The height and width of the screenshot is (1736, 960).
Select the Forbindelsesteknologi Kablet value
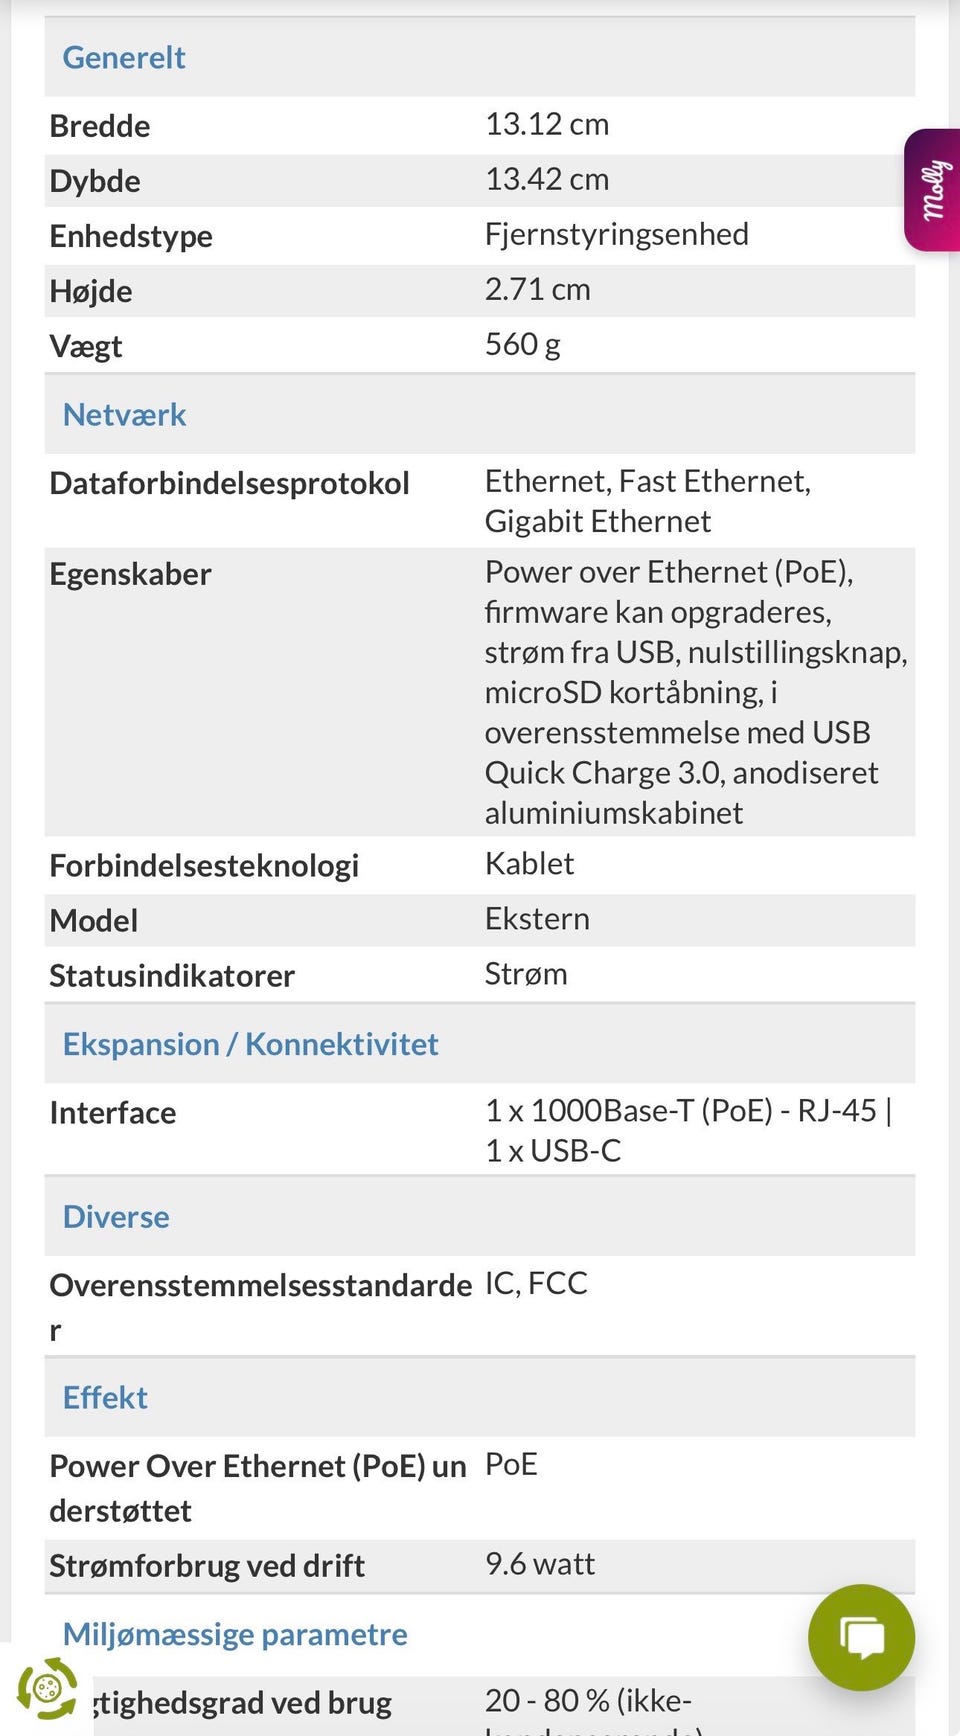click(529, 863)
